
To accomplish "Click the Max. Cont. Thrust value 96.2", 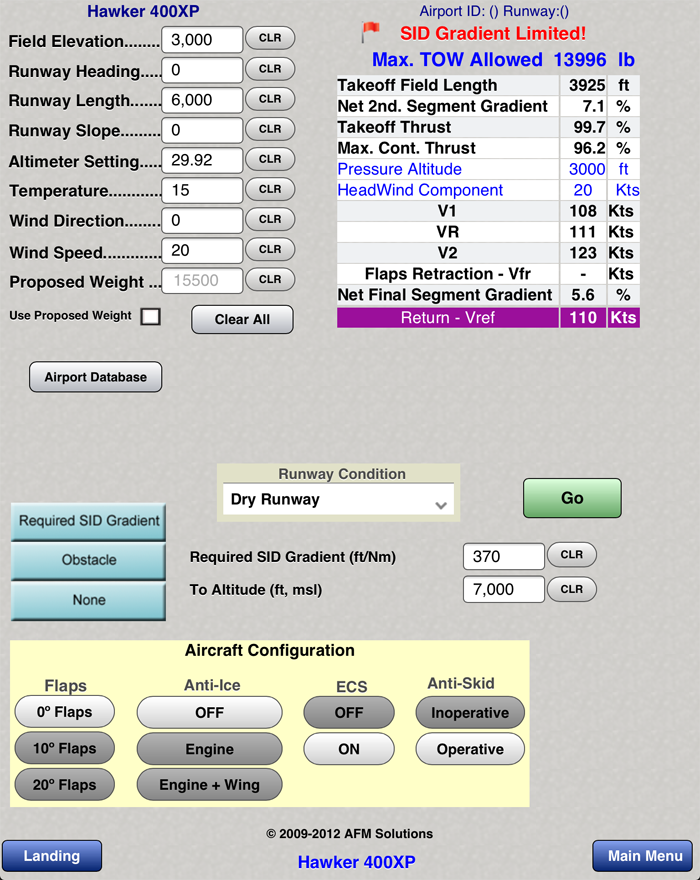I will (x=589, y=148).
